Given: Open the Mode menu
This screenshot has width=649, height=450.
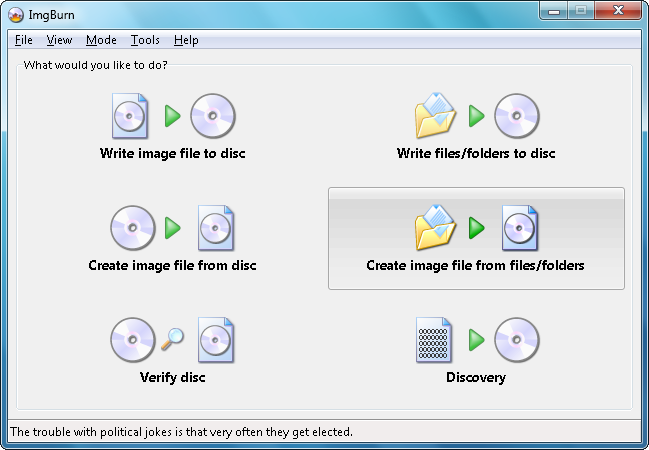Looking at the screenshot, I should 101,40.
